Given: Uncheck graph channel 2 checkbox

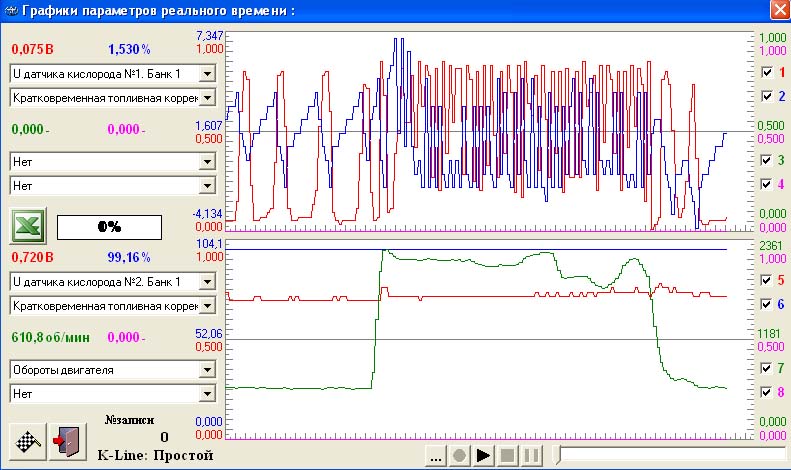Looking at the screenshot, I should 766,97.
